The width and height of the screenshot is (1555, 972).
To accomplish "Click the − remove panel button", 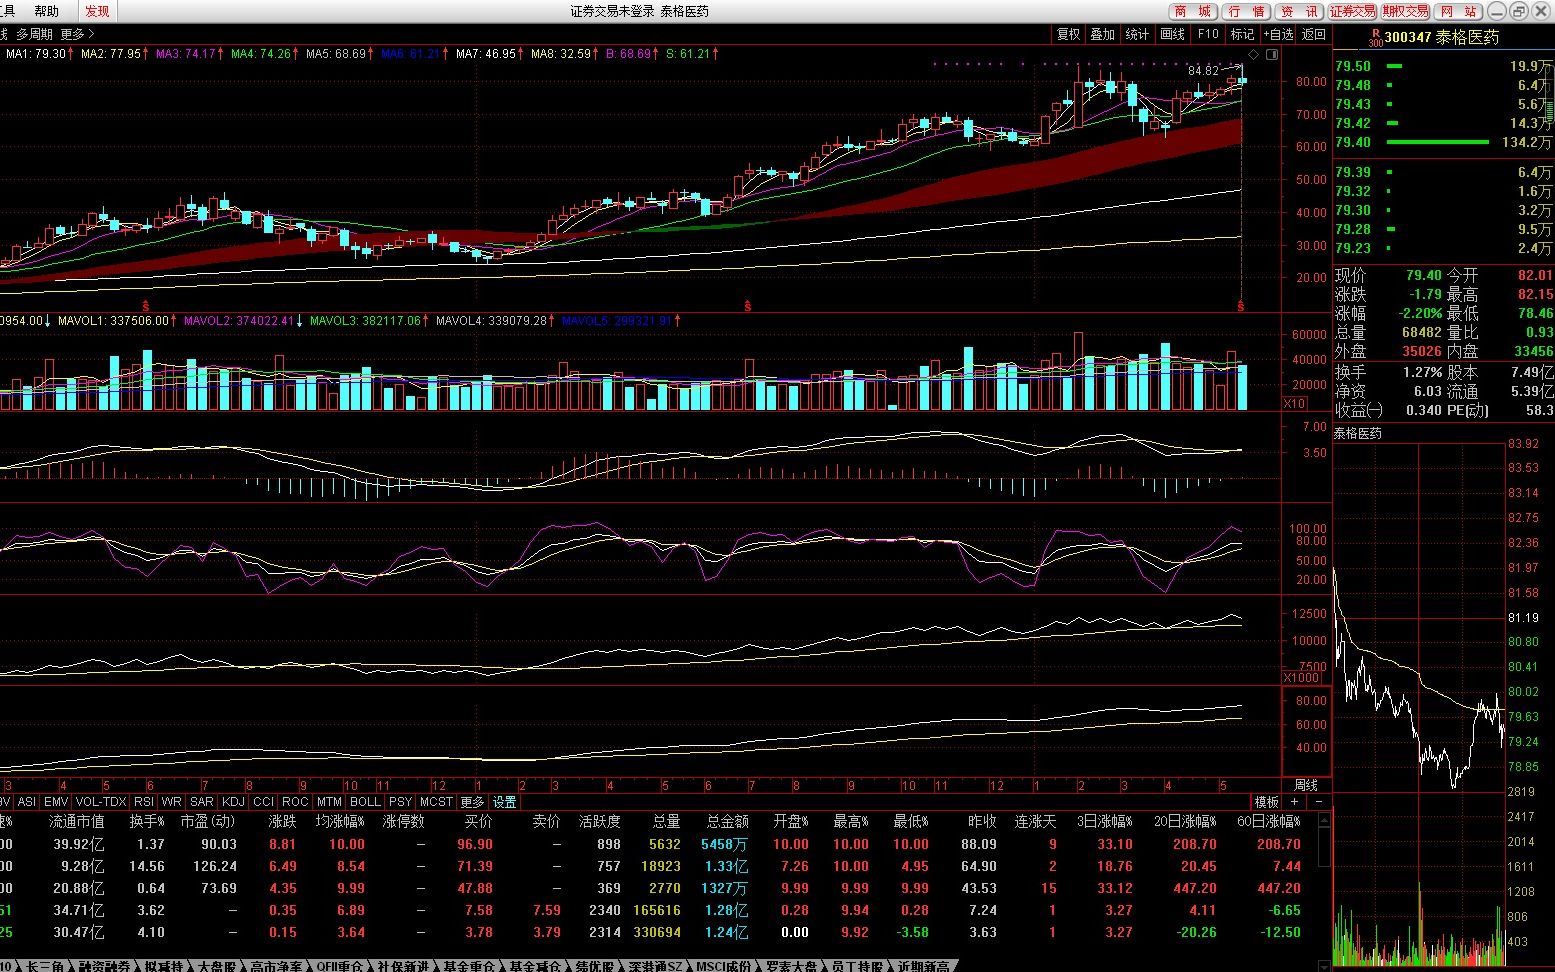I will [1319, 802].
